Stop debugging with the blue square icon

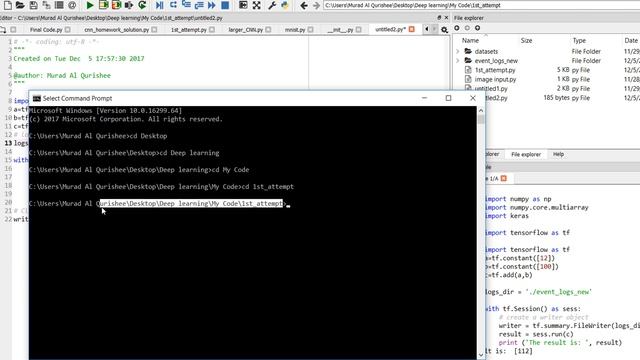(x=225, y=5)
